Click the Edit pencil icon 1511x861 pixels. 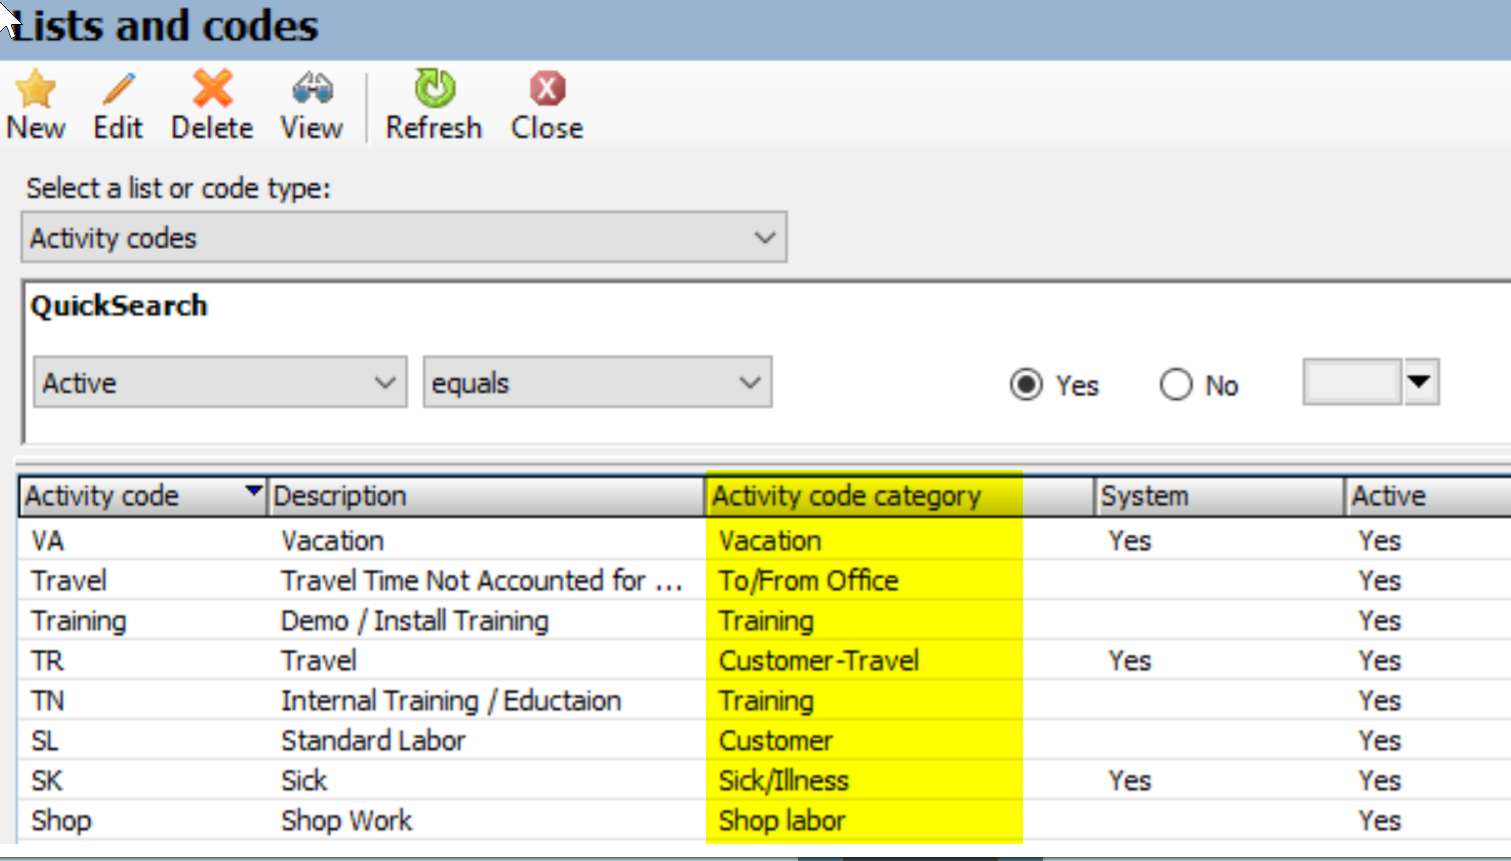118,89
